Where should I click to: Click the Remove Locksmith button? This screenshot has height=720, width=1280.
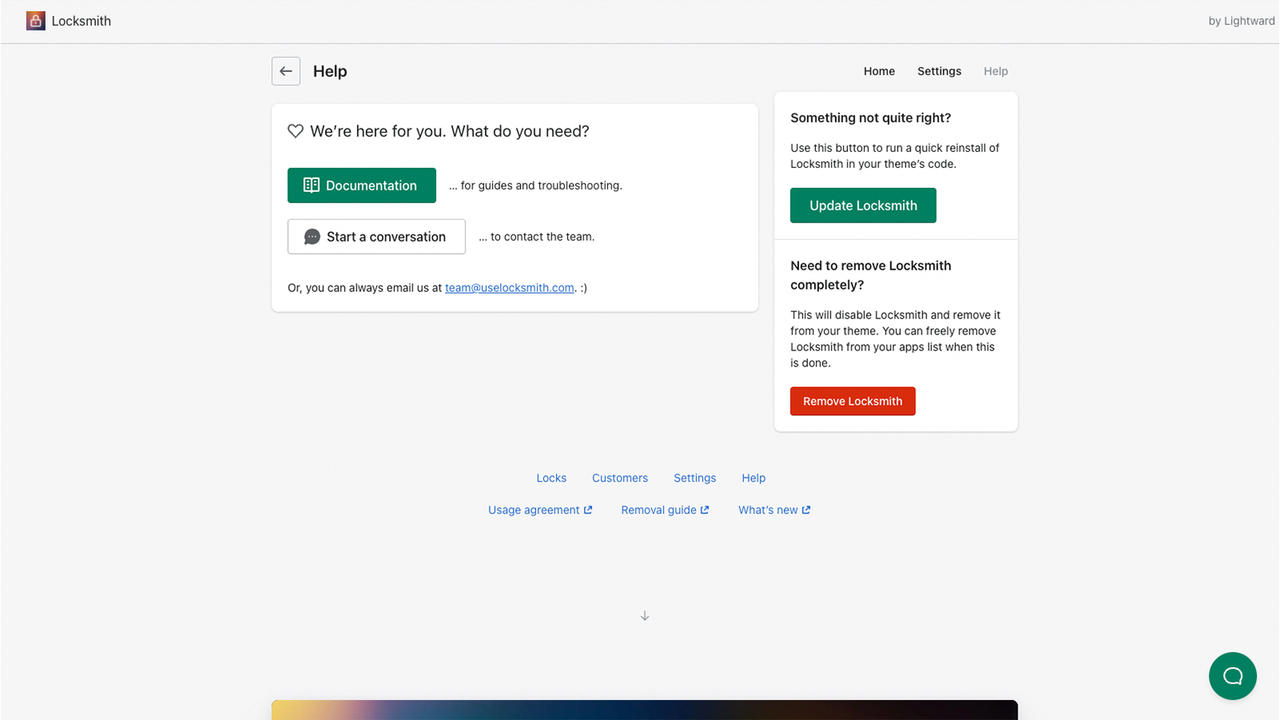pyautogui.click(x=852, y=400)
